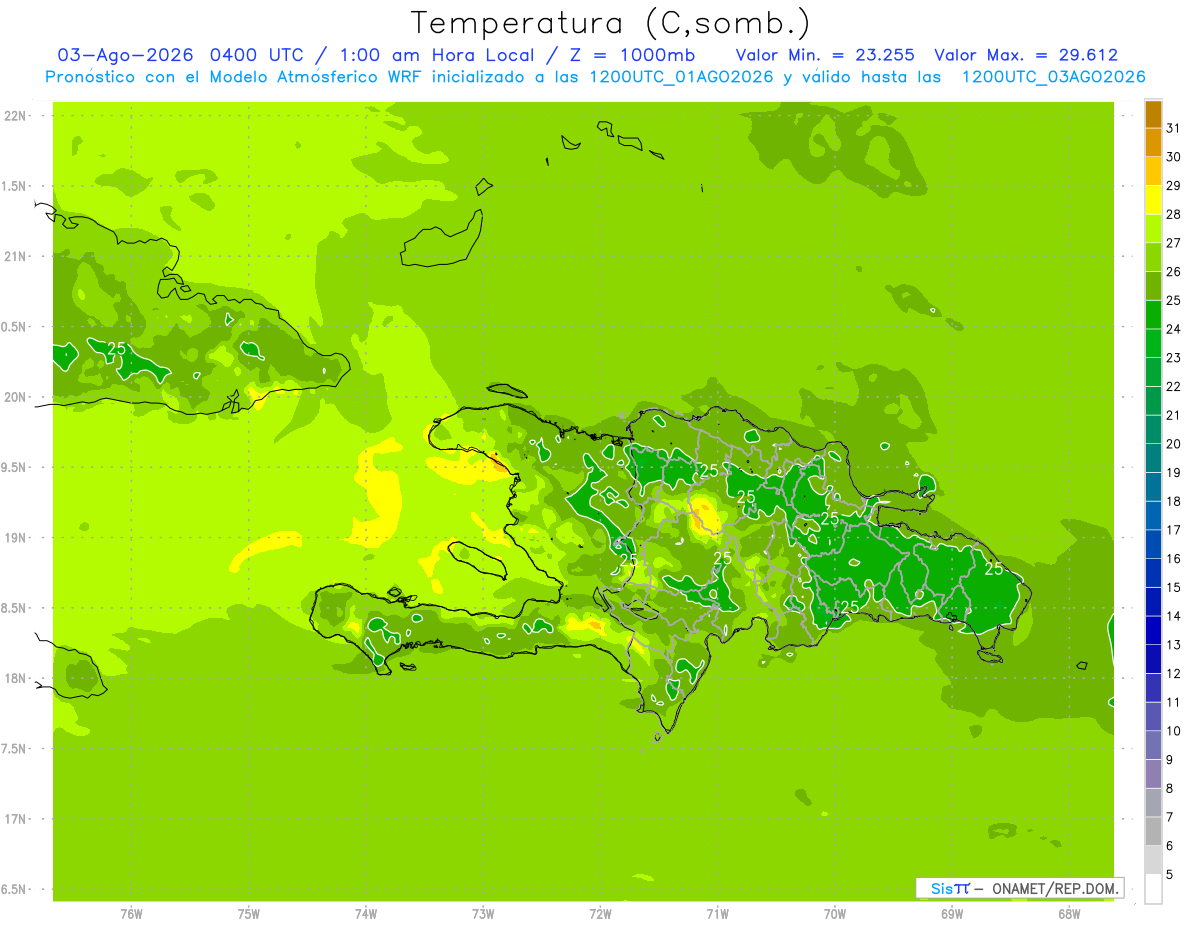The width and height of the screenshot is (1200, 927).
Task: Click the 18N latitude axis label
Action: click(13, 678)
